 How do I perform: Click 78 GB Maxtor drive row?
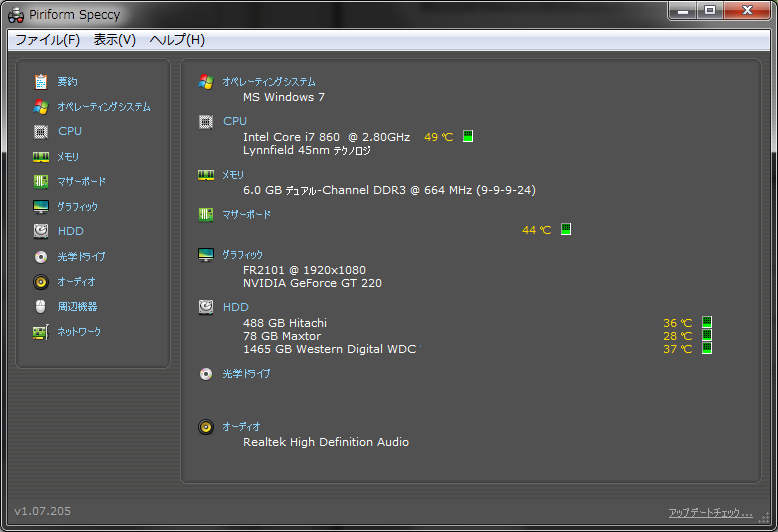(x=282, y=336)
